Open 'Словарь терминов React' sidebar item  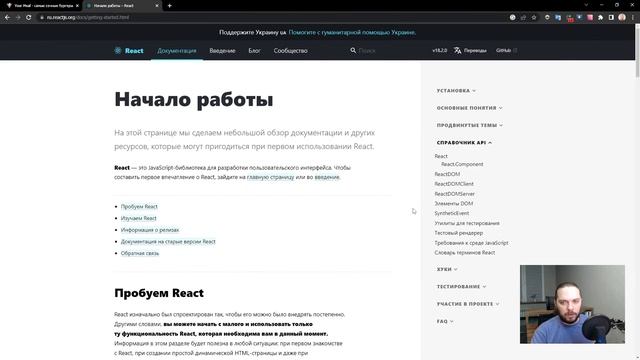pyautogui.click(x=464, y=253)
